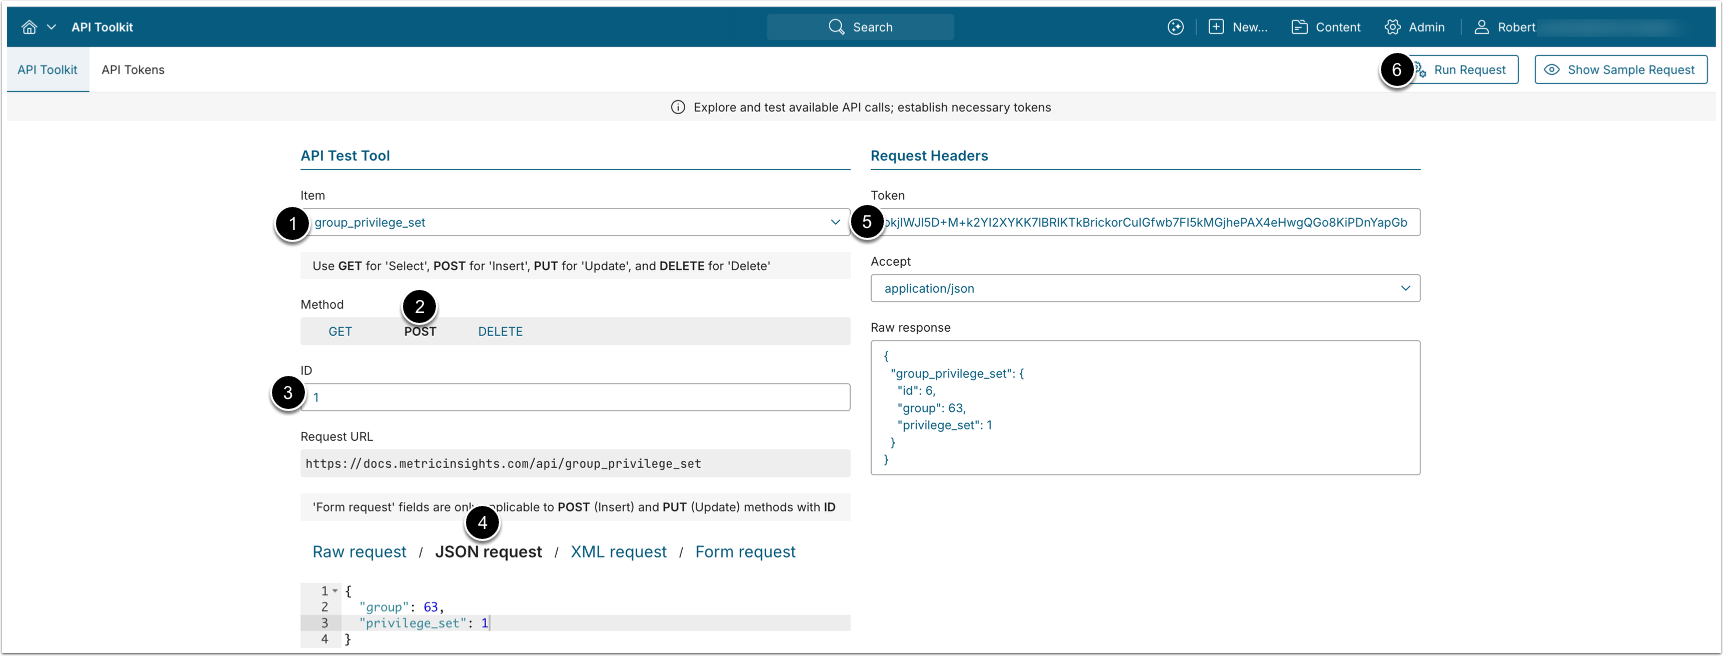Screen dimensions: 1723x656
Task: Click the info icon in banner
Action: click(x=678, y=108)
